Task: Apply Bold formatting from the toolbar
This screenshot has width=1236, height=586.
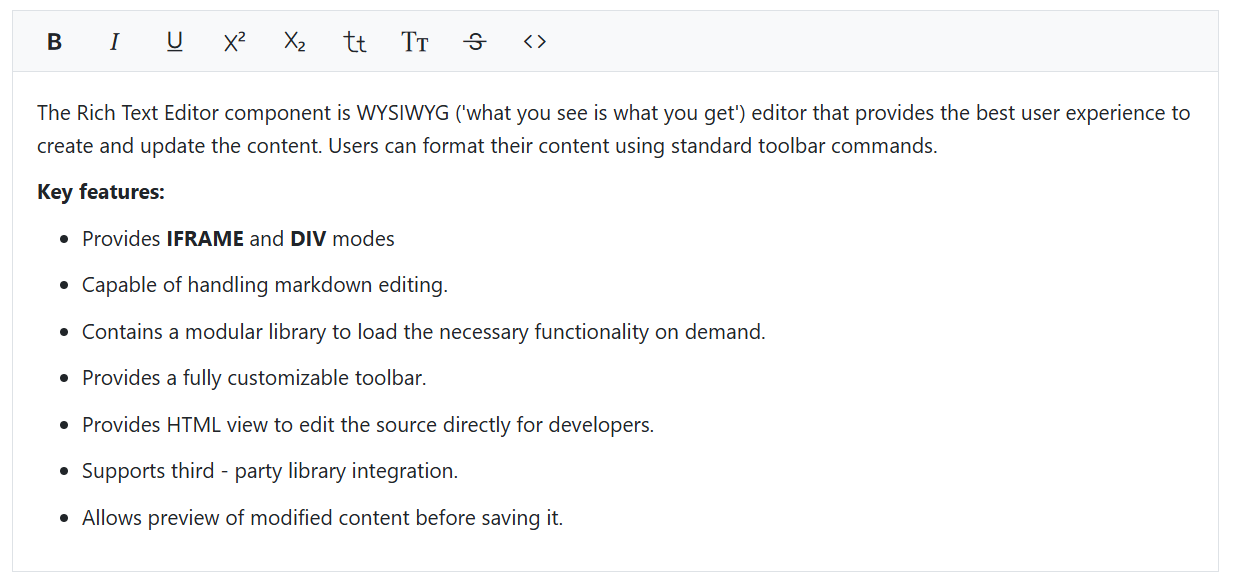Action: [54, 41]
